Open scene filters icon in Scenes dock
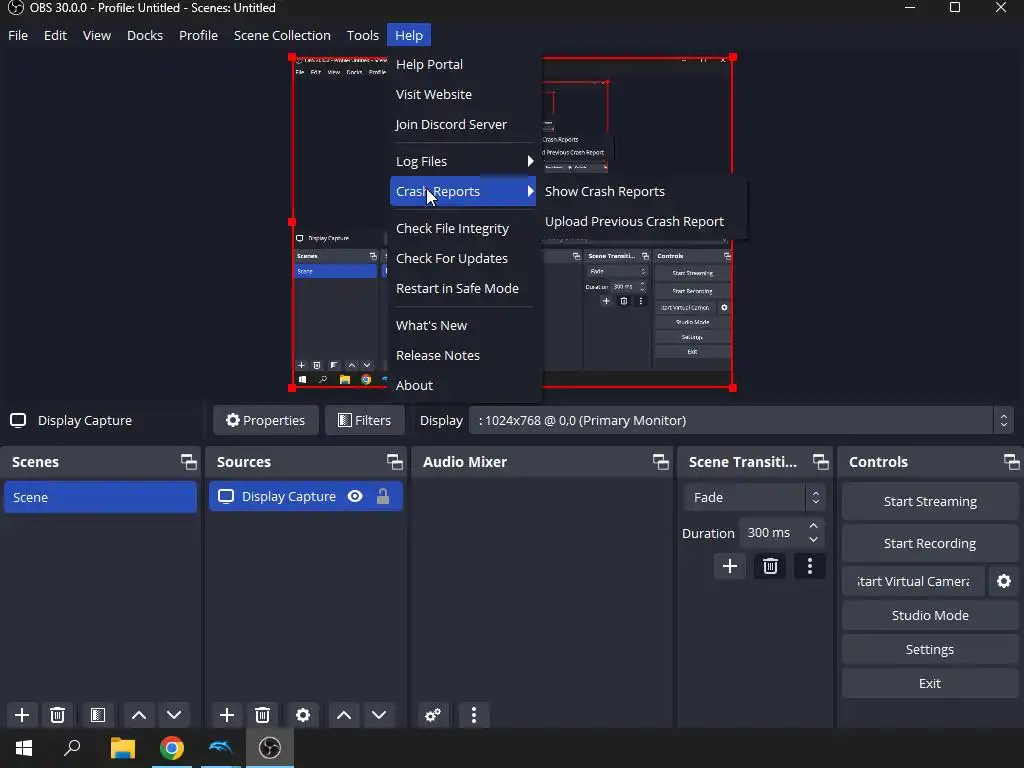This screenshot has height=768, width=1024. [x=98, y=715]
